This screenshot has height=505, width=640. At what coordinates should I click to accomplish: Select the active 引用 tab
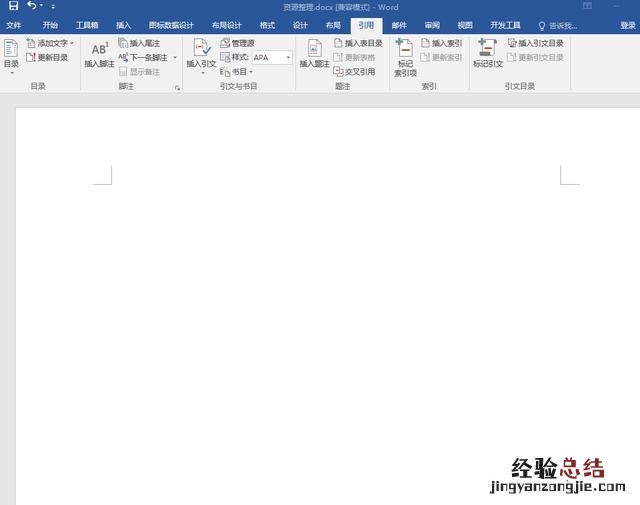(x=366, y=25)
